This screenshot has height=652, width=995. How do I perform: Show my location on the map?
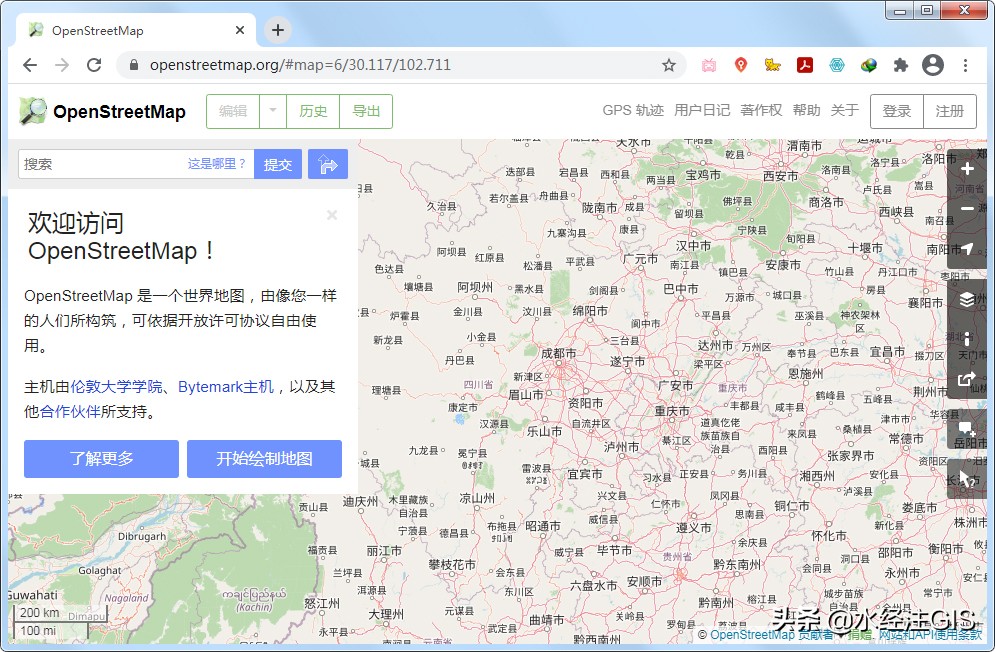pos(967,248)
